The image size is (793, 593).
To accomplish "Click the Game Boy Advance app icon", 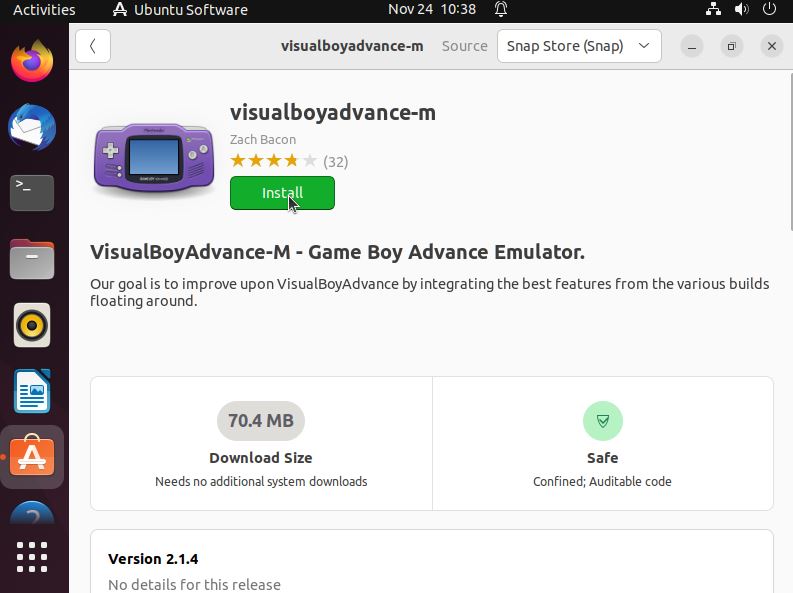I will point(154,159).
